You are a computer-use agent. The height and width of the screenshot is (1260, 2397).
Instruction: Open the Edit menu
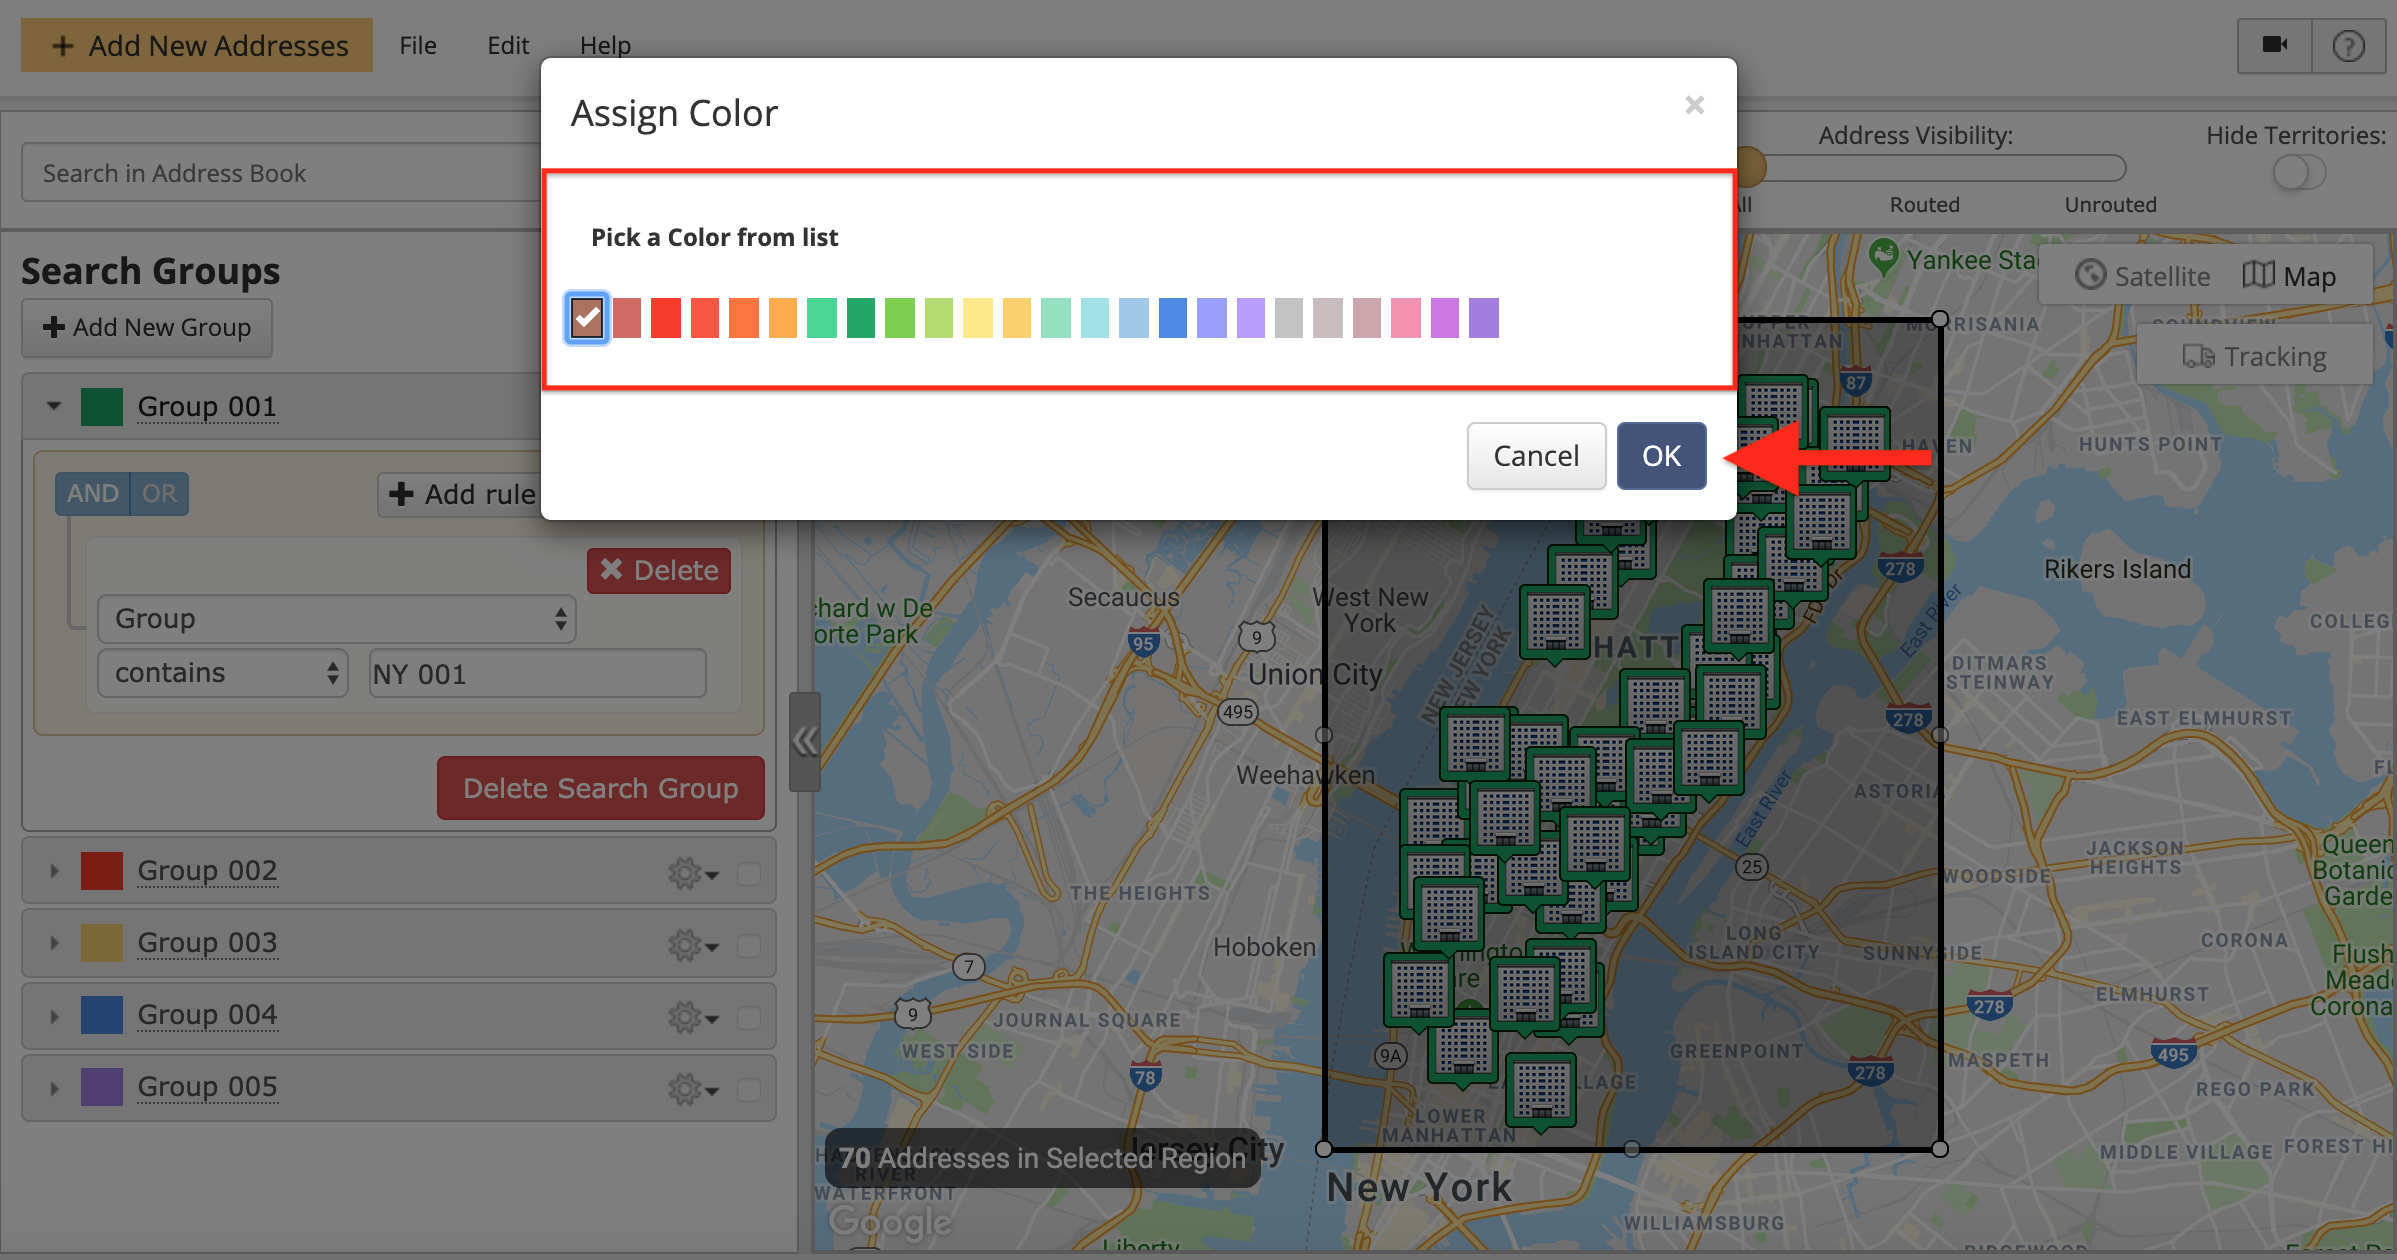pyautogui.click(x=508, y=45)
